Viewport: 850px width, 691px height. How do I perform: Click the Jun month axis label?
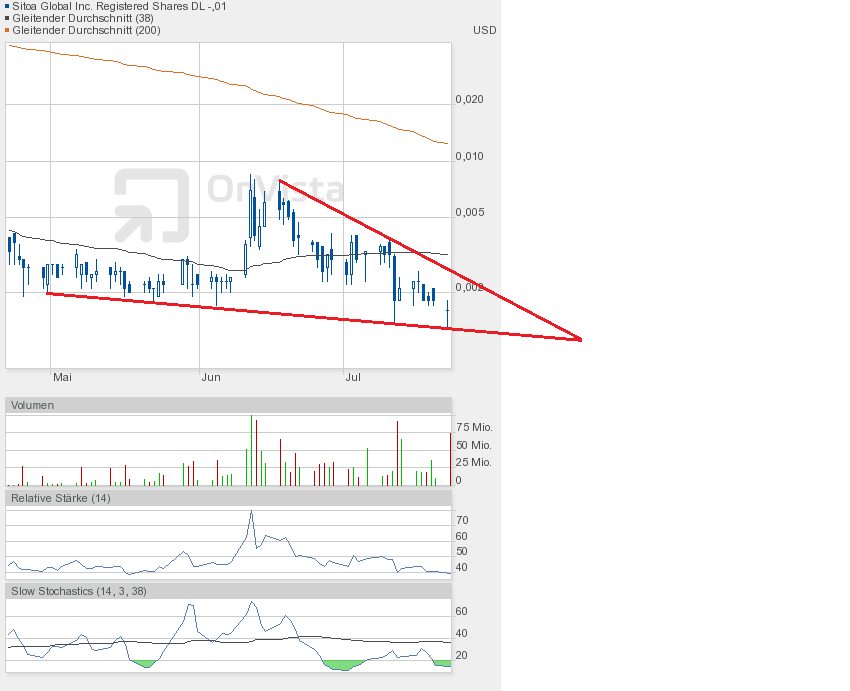pyautogui.click(x=211, y=377)
